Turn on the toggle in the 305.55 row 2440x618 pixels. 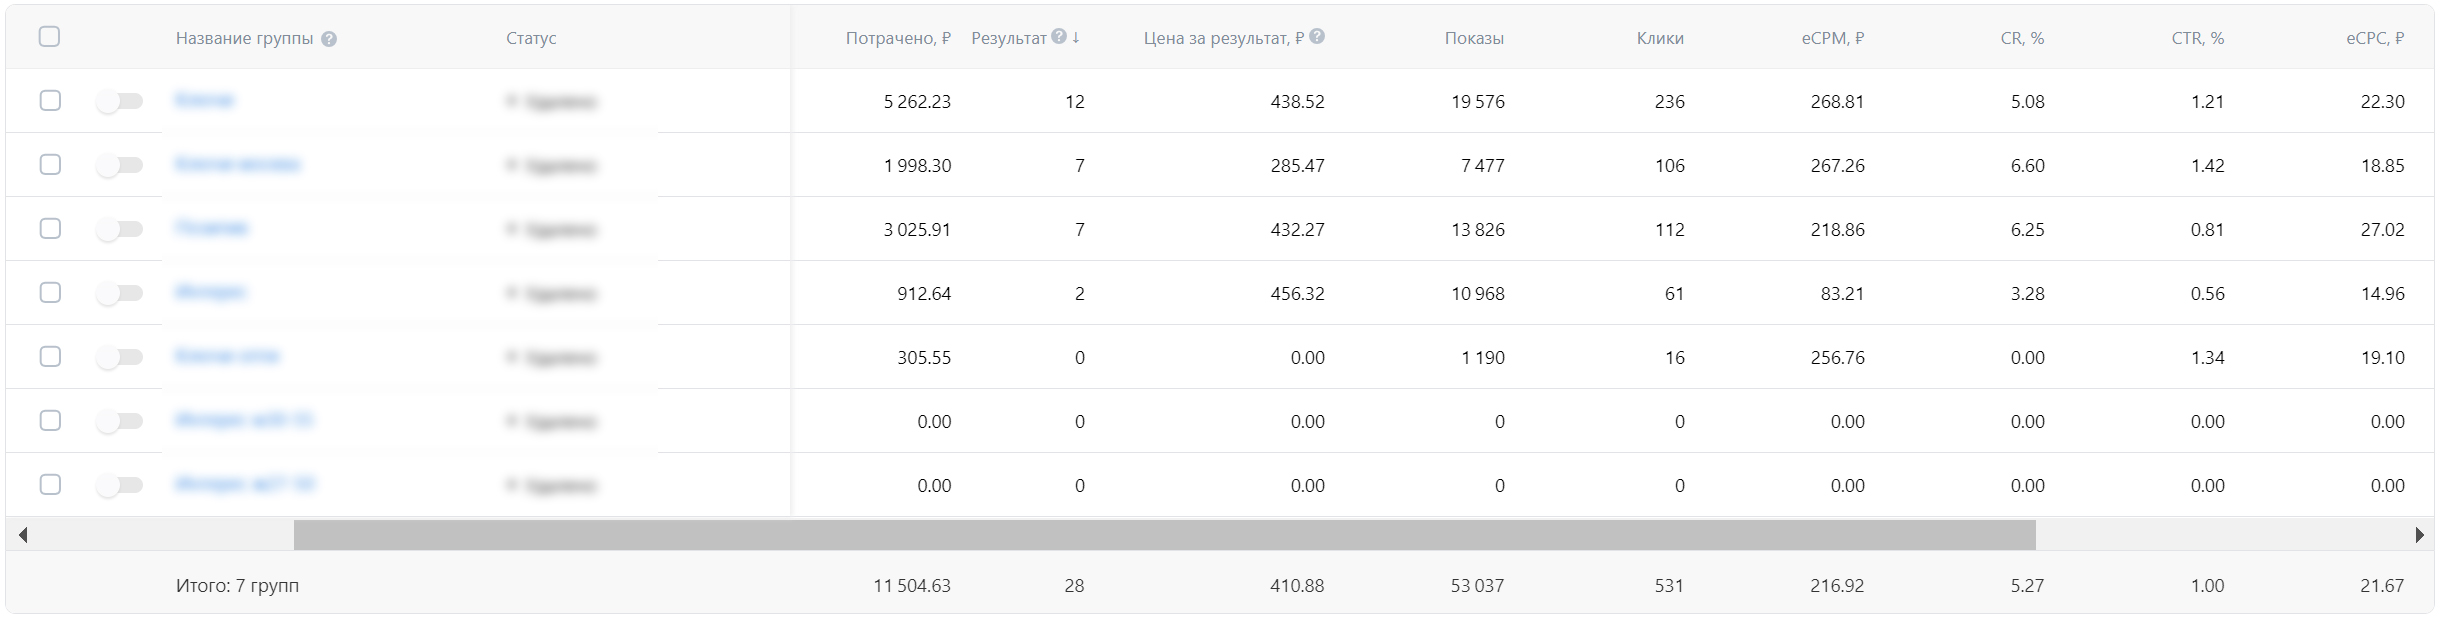tap(120, 357)
